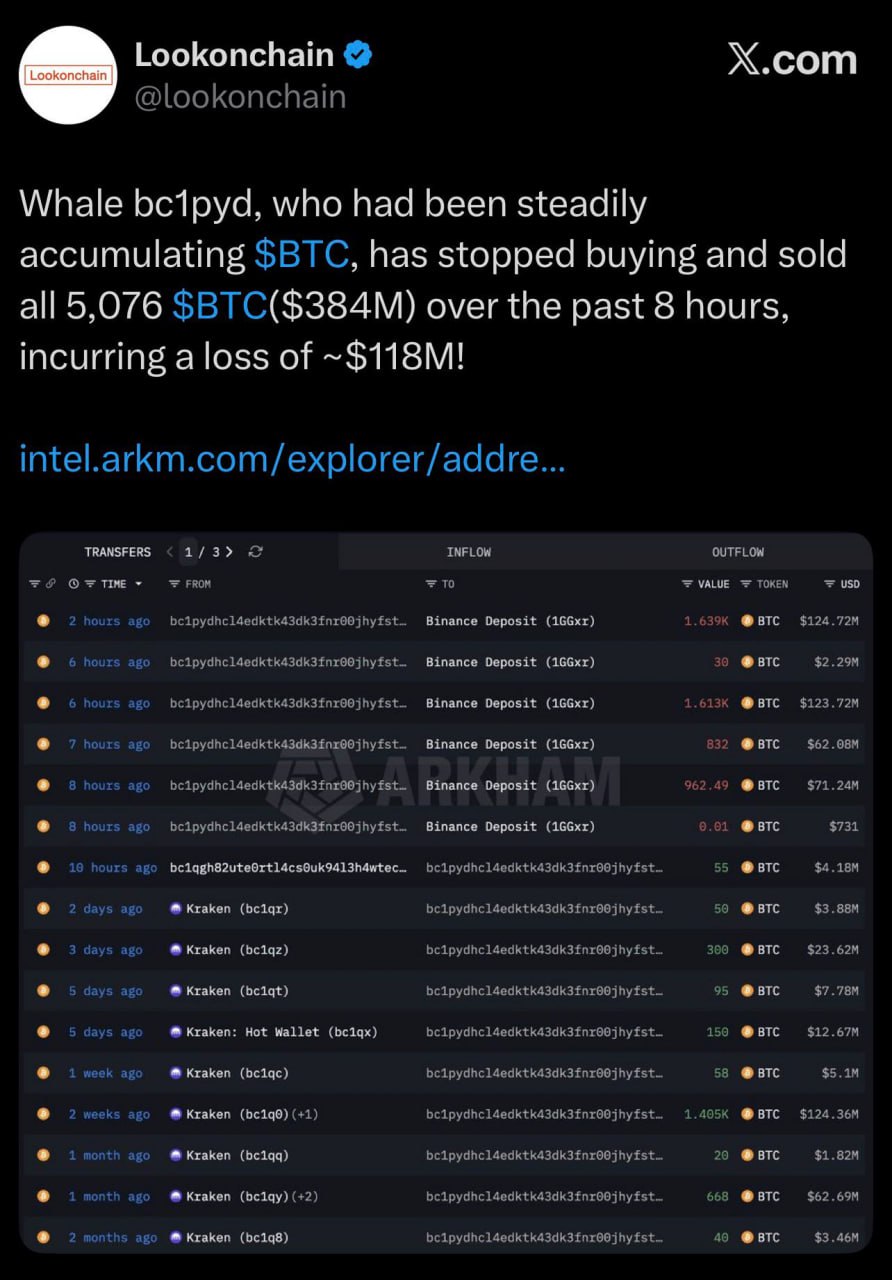Open the @lookonchain handle
The height and width of the screenshot is (1280, 892).
[x=240, y=97]
